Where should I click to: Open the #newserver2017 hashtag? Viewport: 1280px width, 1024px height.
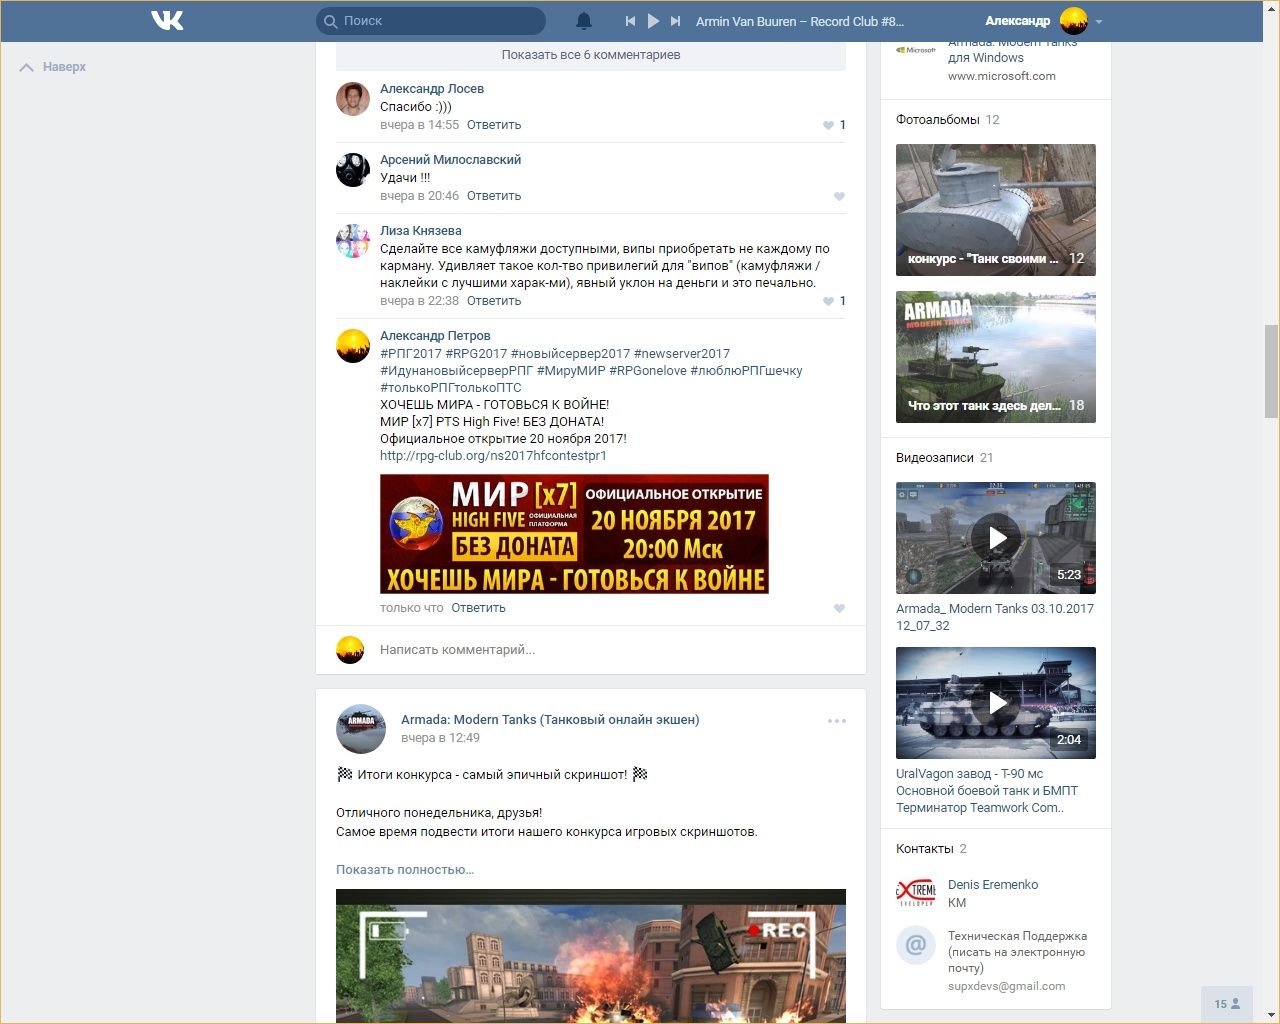pyautogui.click(x=682, y=354)
